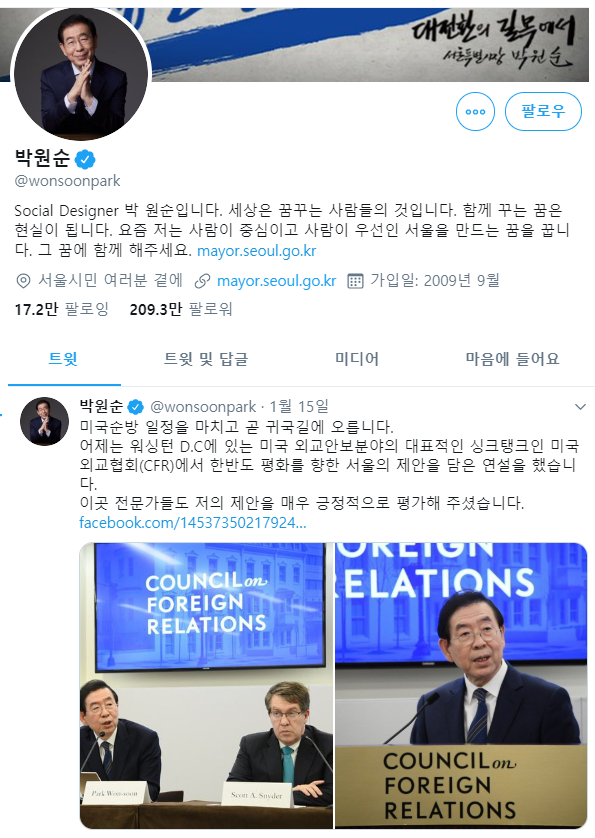Viewport: 595px width, 838px height.
Task: Expand the tweet options chevron
Action: 580,407
